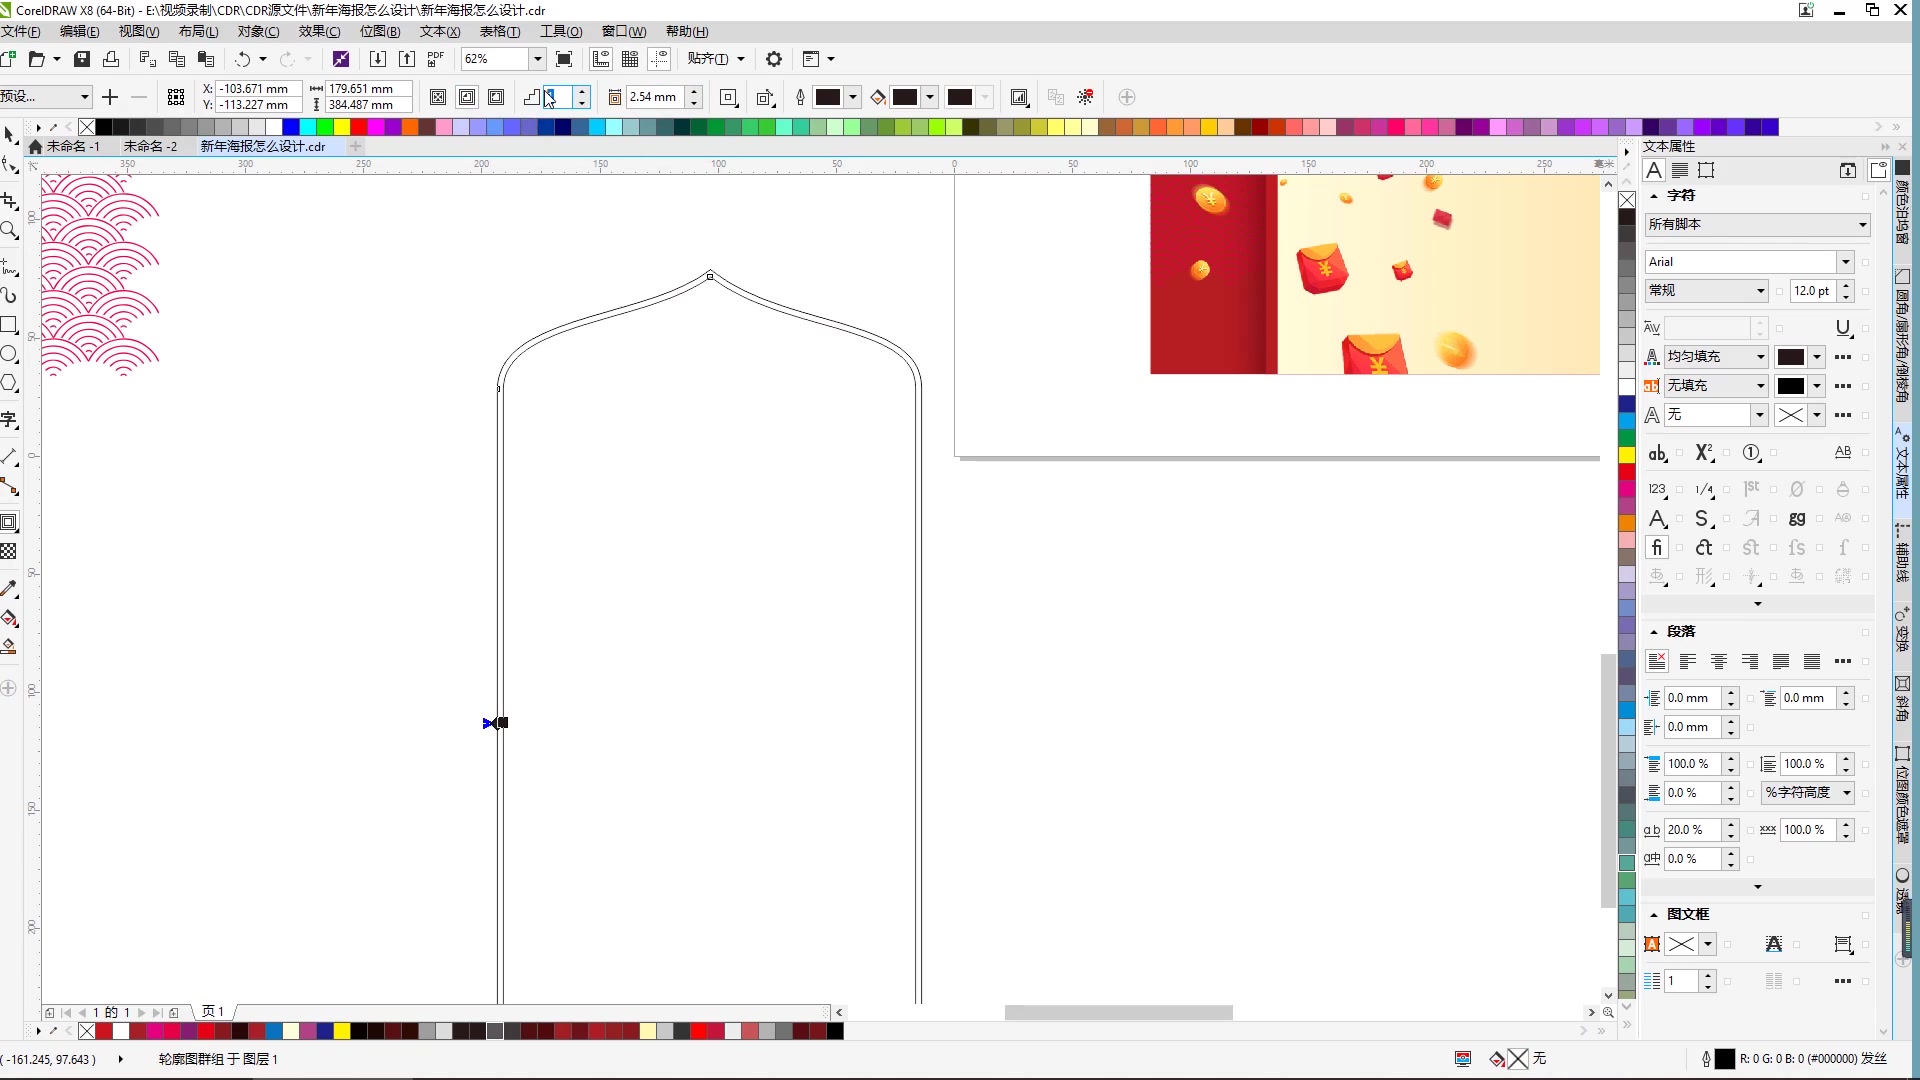Open the 效果(C) menu
Viewport: 1920px width, 1080px height.
pos(319,32)
